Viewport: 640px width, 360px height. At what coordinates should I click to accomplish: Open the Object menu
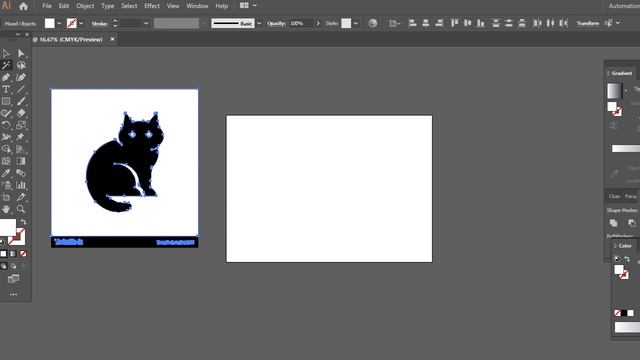point(85,6)
